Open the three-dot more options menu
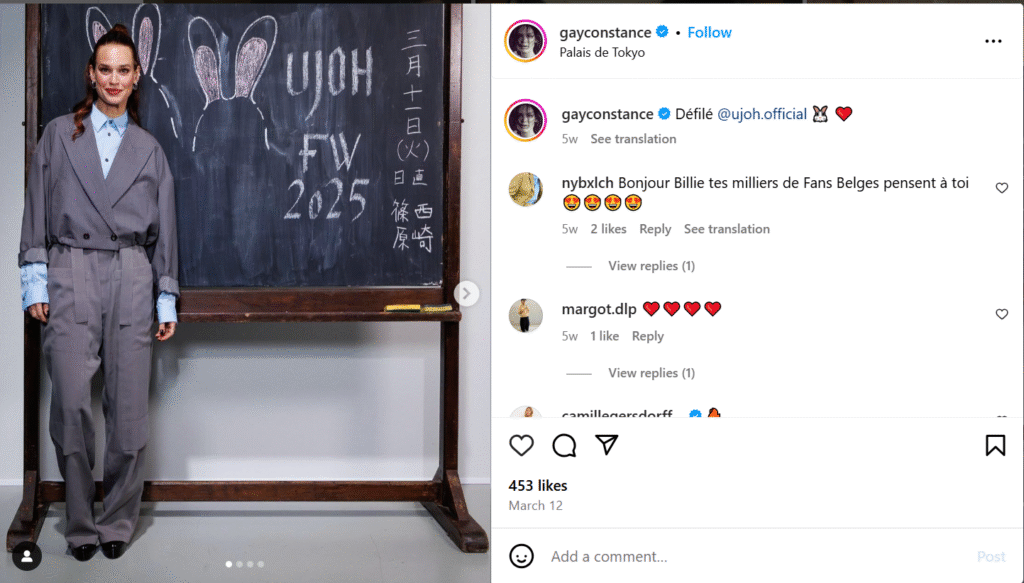Screen dimensions: 1024x583 coord(993,41)
